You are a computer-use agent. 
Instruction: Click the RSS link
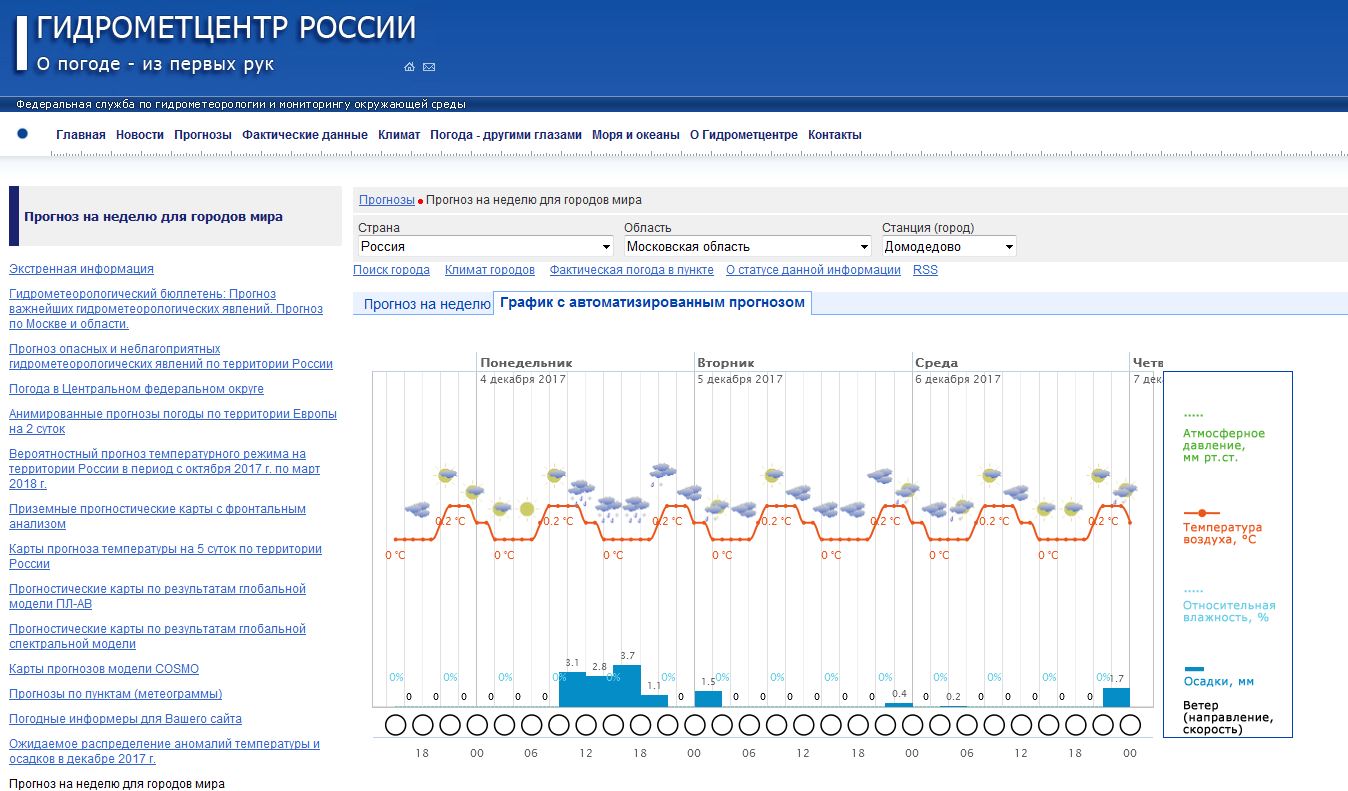(925, 270)
